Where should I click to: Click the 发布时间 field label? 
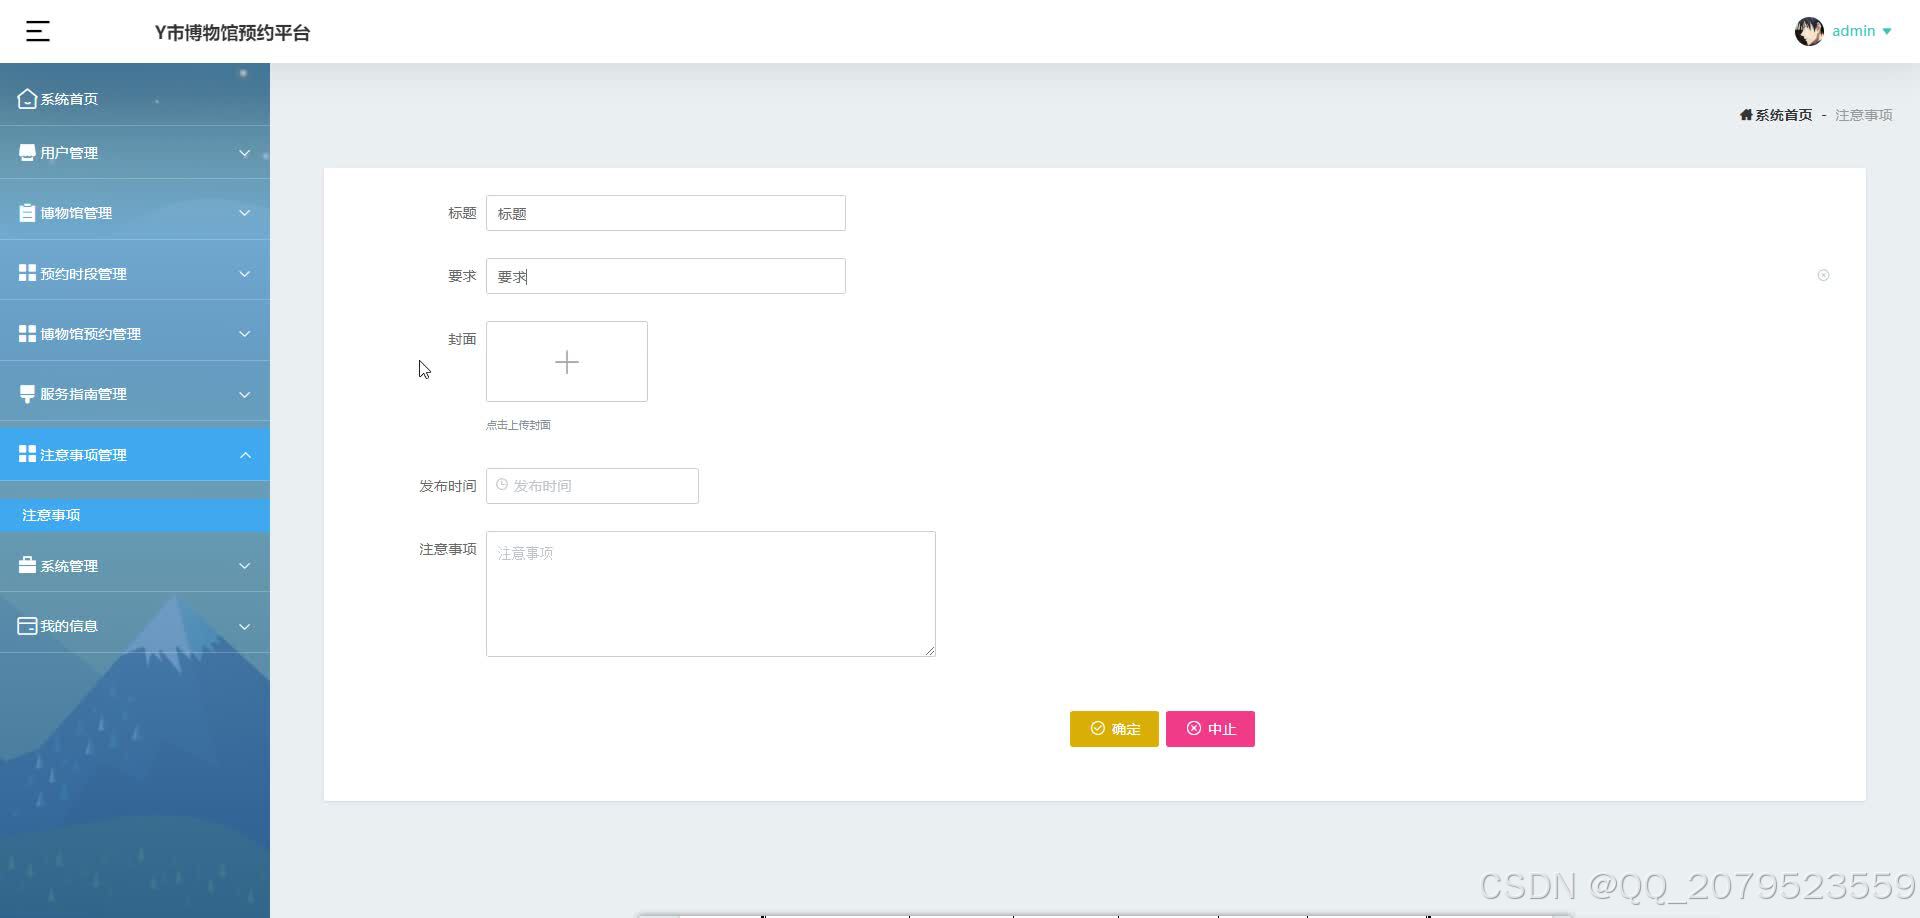447,486
